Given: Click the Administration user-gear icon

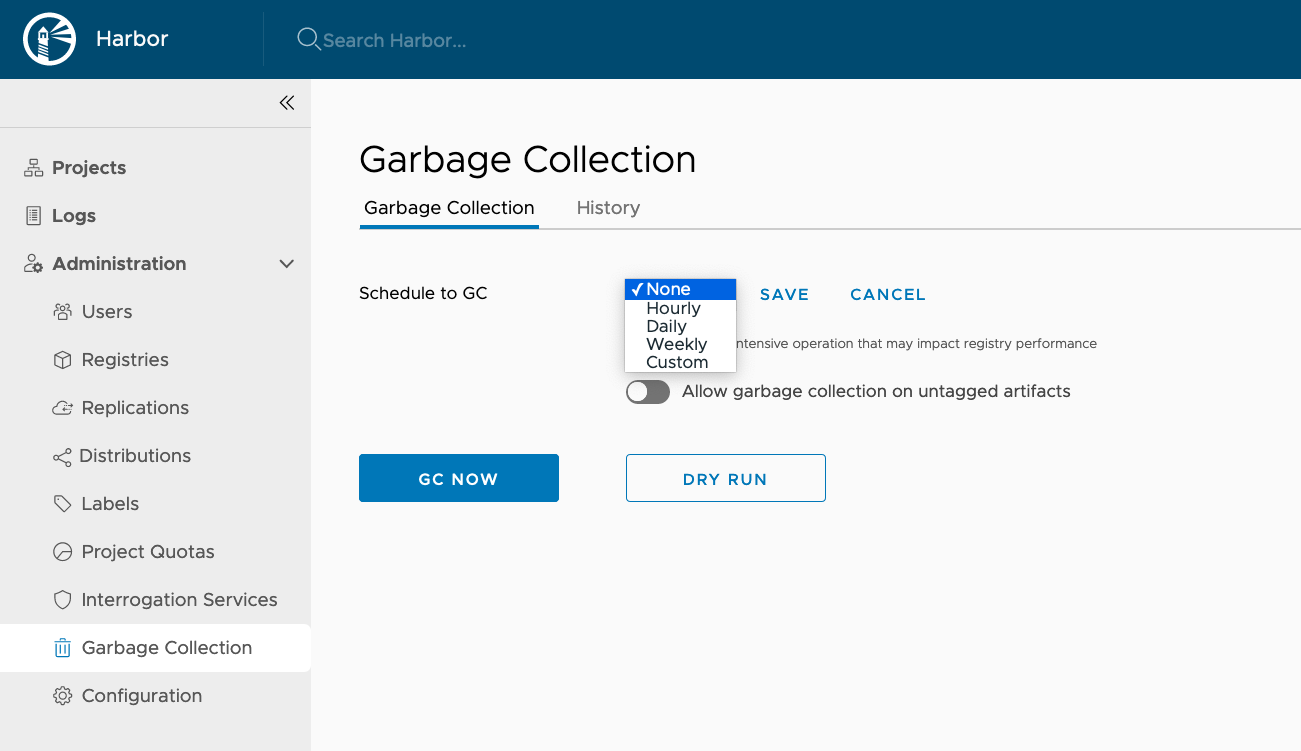Looking at the screenshot, I should (33, 264).
